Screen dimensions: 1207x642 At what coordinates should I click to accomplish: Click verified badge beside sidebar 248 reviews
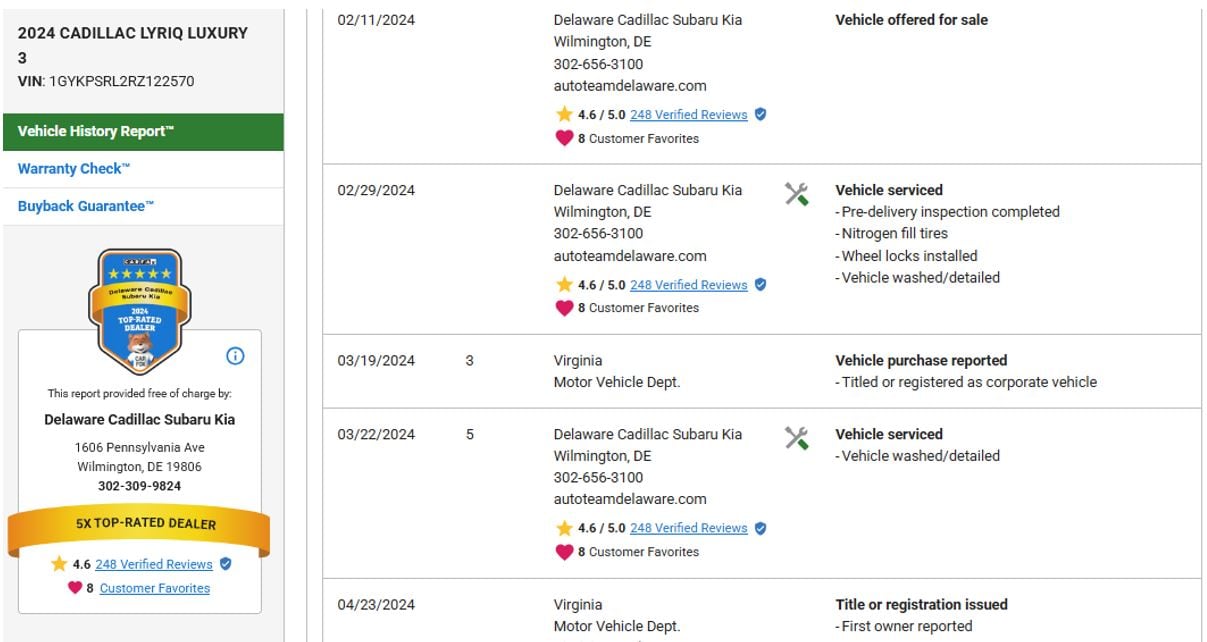(225, 564)
